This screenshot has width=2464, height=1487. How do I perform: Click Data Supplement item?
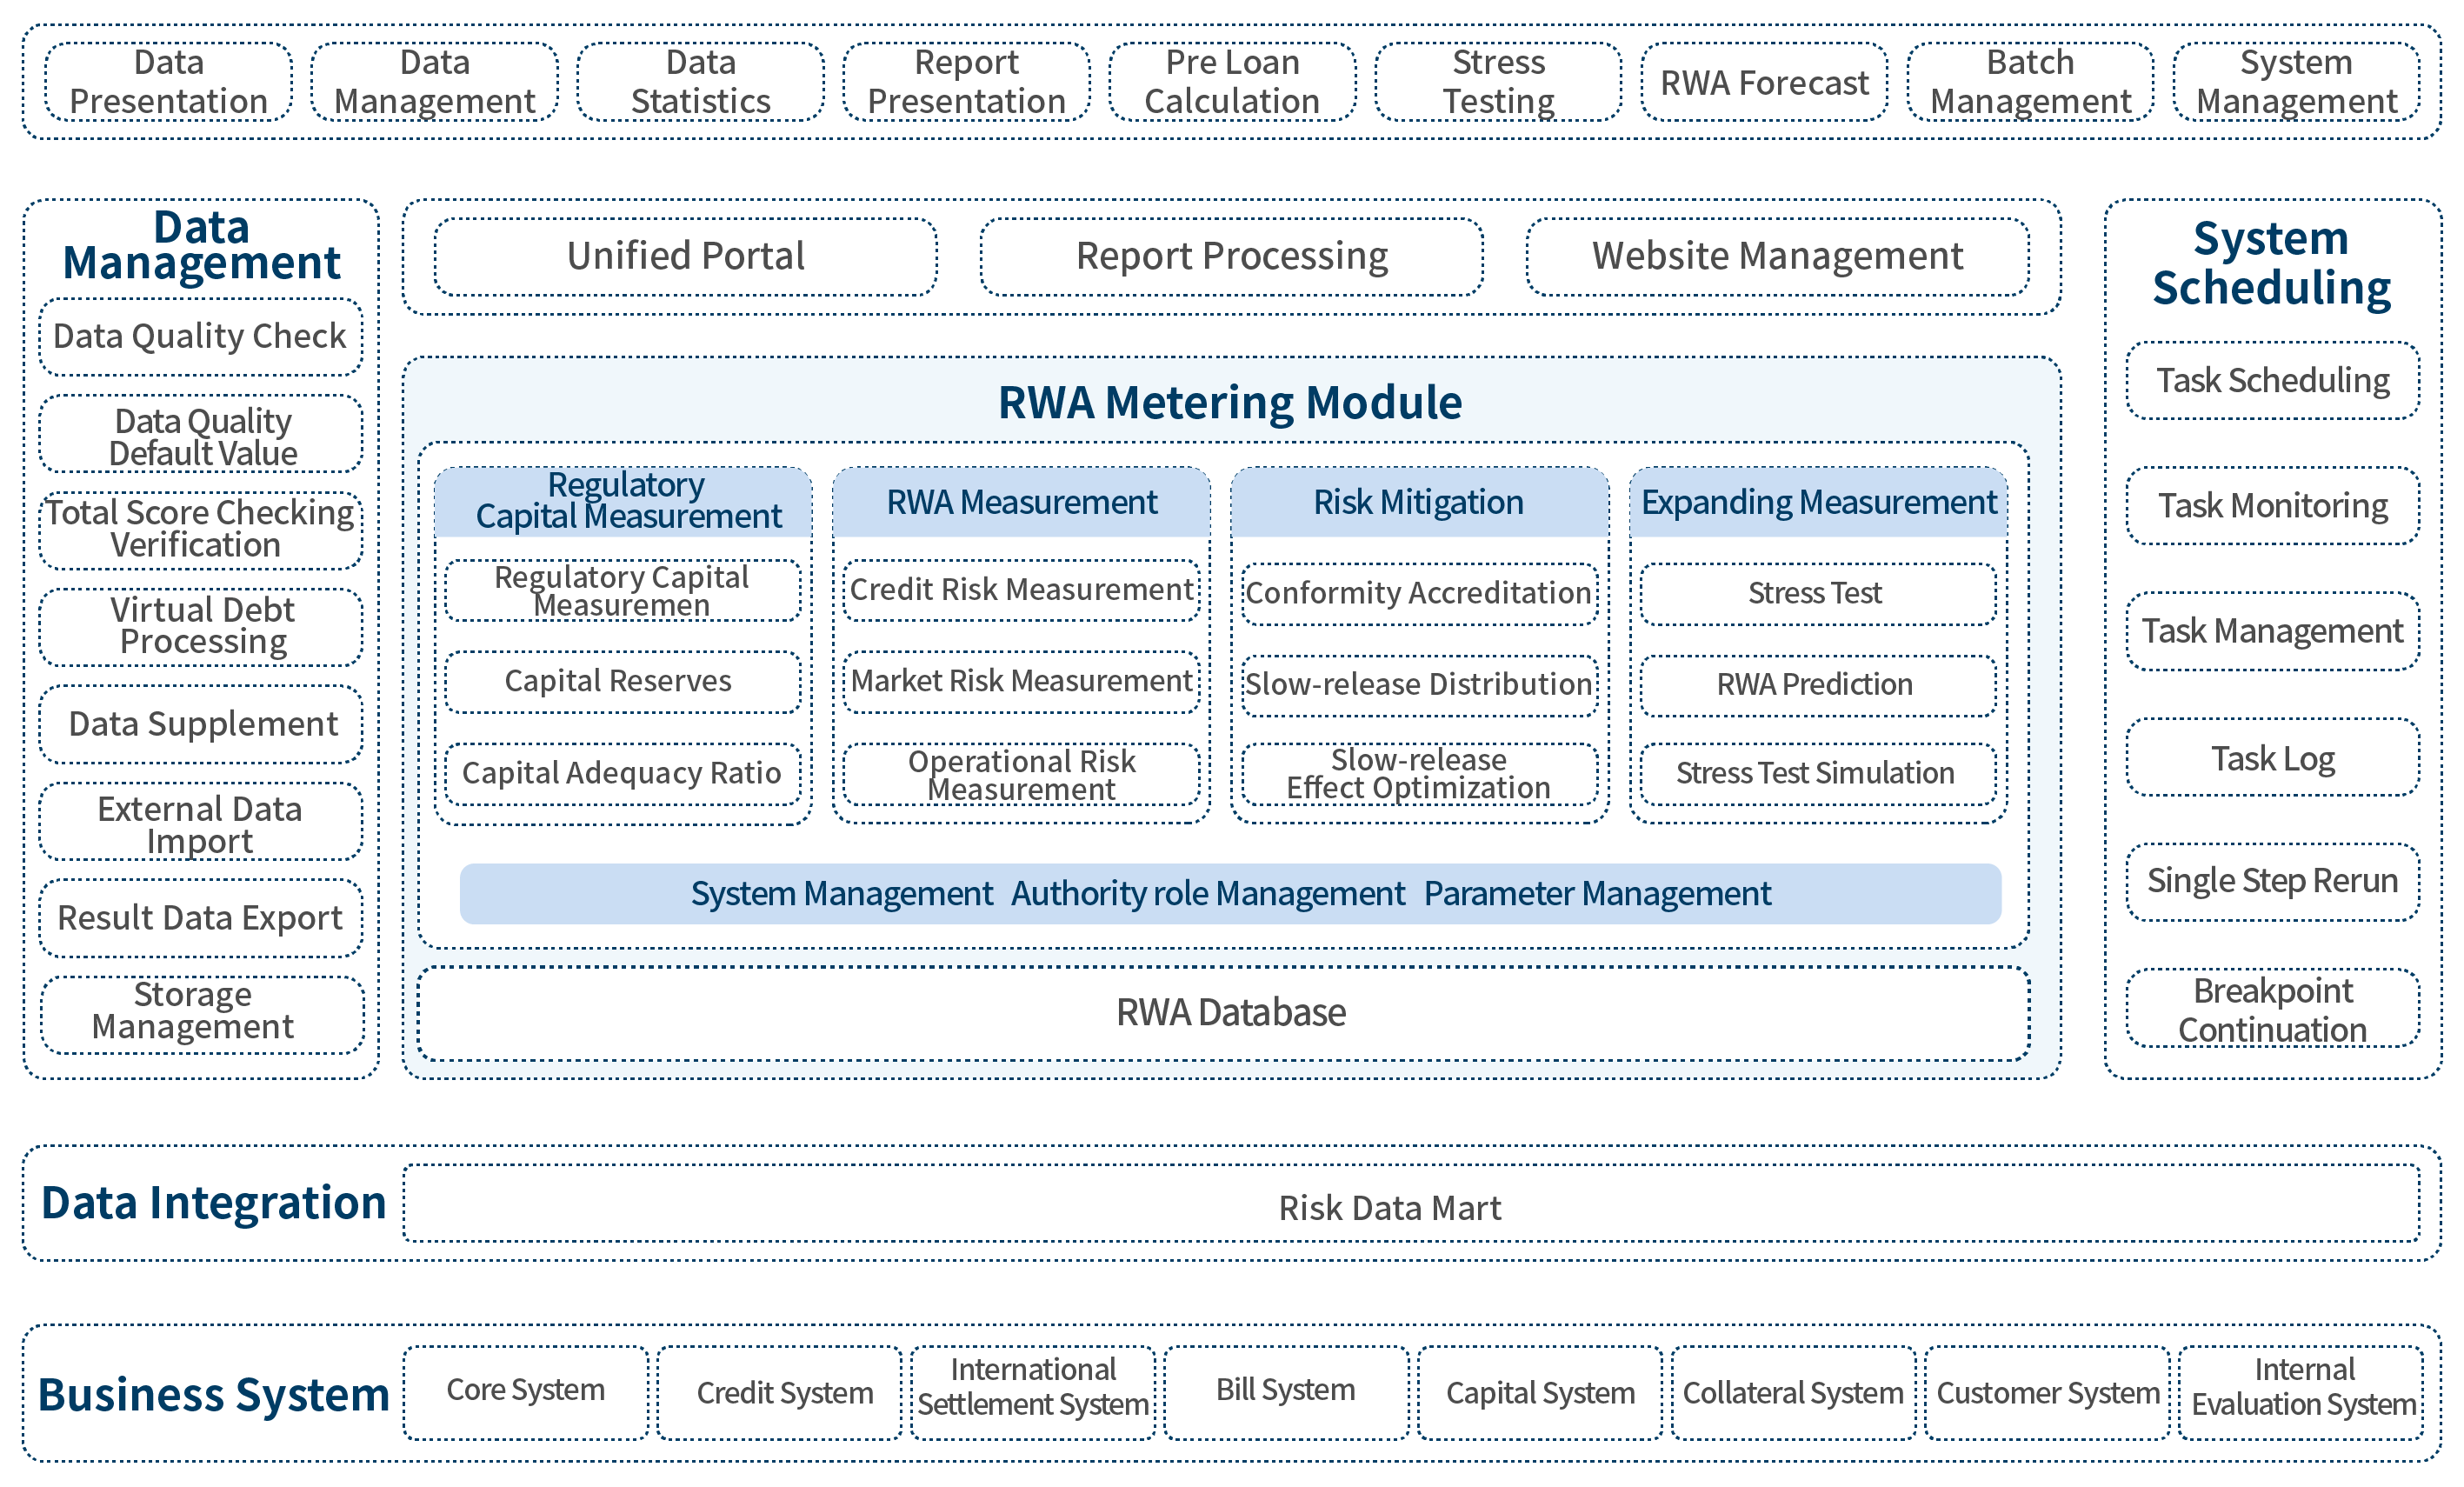pyautogui.click(x=201, y=724)
